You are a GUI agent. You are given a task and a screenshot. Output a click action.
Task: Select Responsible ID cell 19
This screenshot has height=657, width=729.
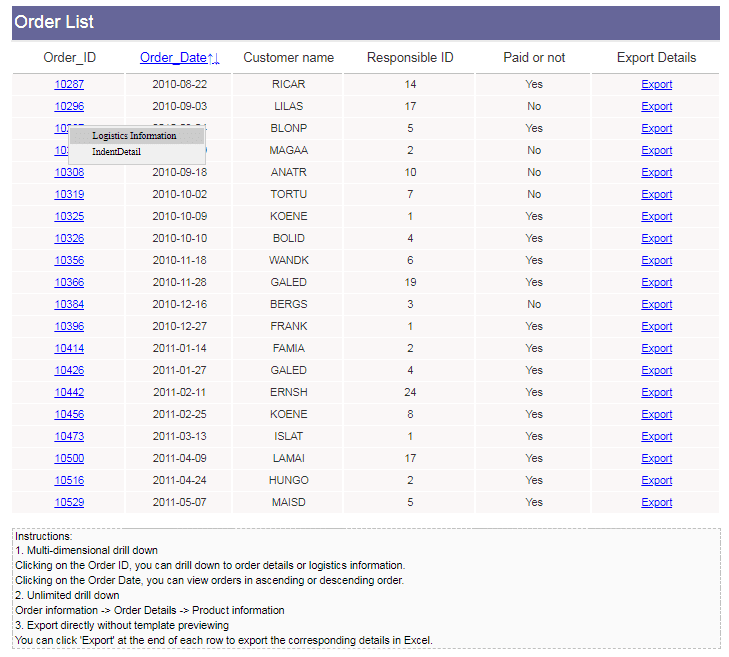[x=410, y=282]
